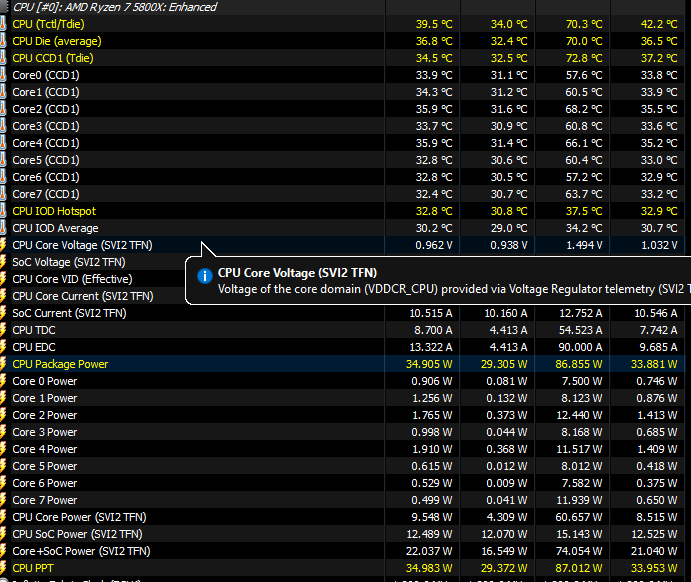Click the Core5 (CCD1) label

point(46,160)
